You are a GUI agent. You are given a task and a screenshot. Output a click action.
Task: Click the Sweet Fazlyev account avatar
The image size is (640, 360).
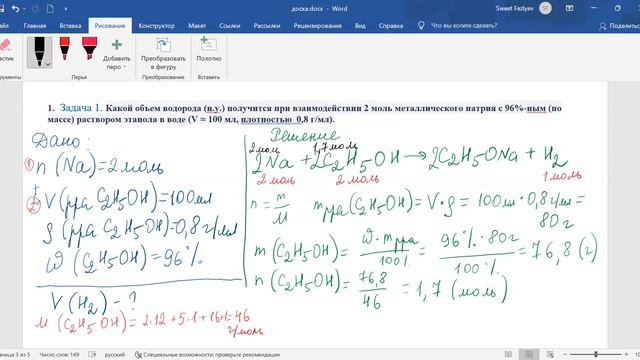545,8
